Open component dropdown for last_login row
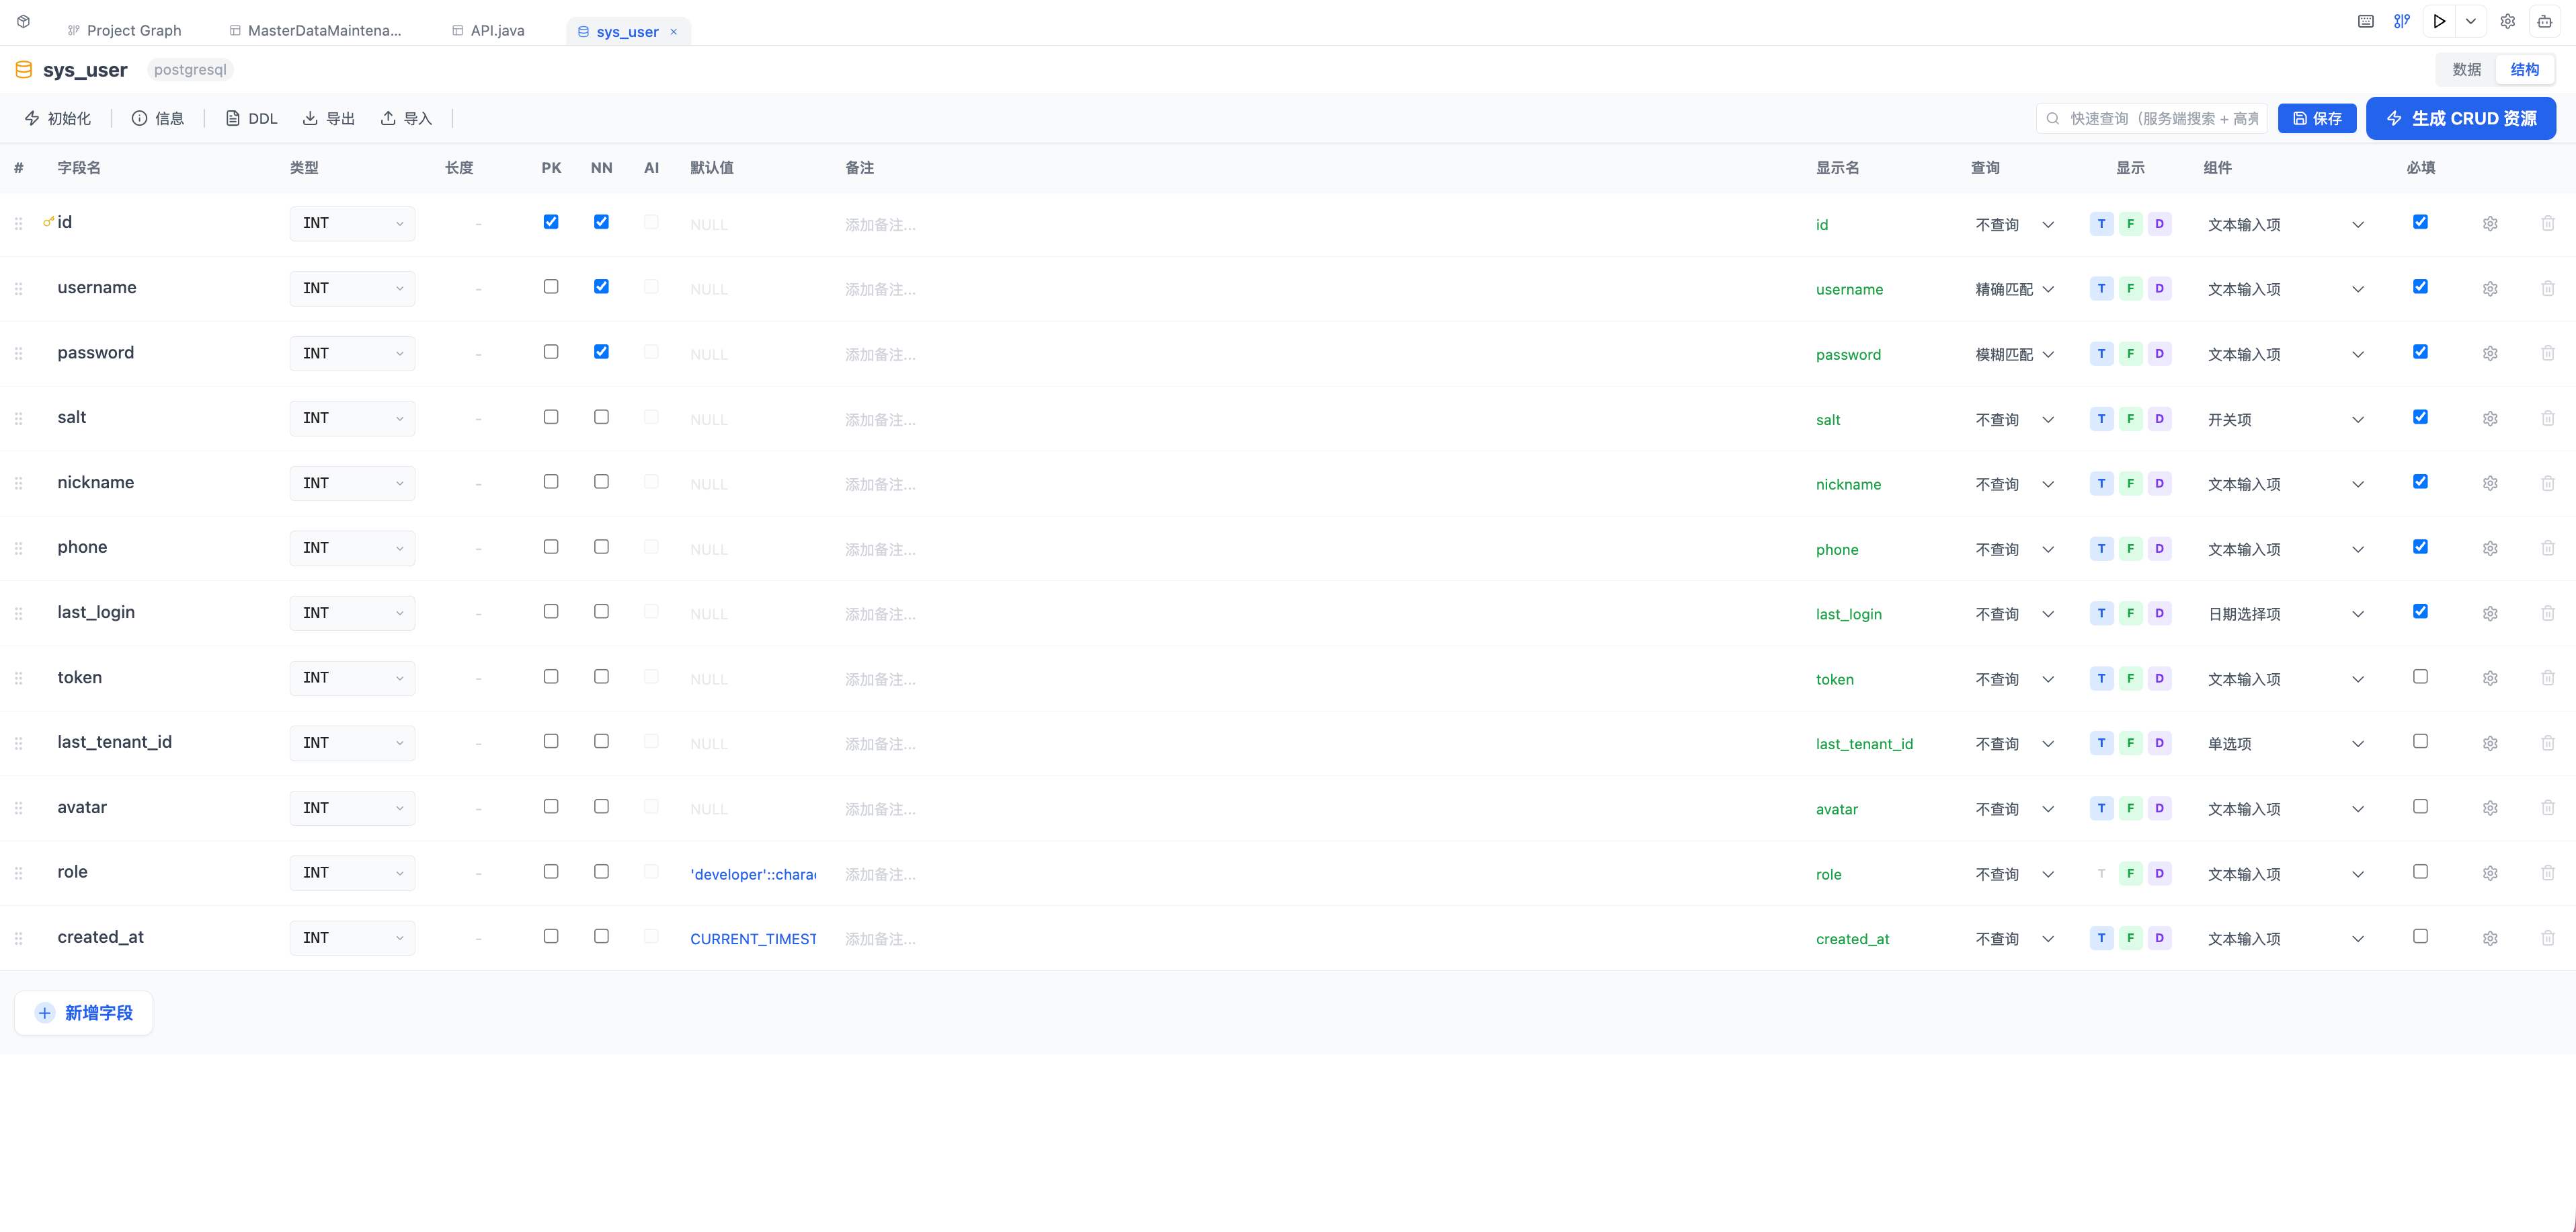 (x=2286, y=614)
